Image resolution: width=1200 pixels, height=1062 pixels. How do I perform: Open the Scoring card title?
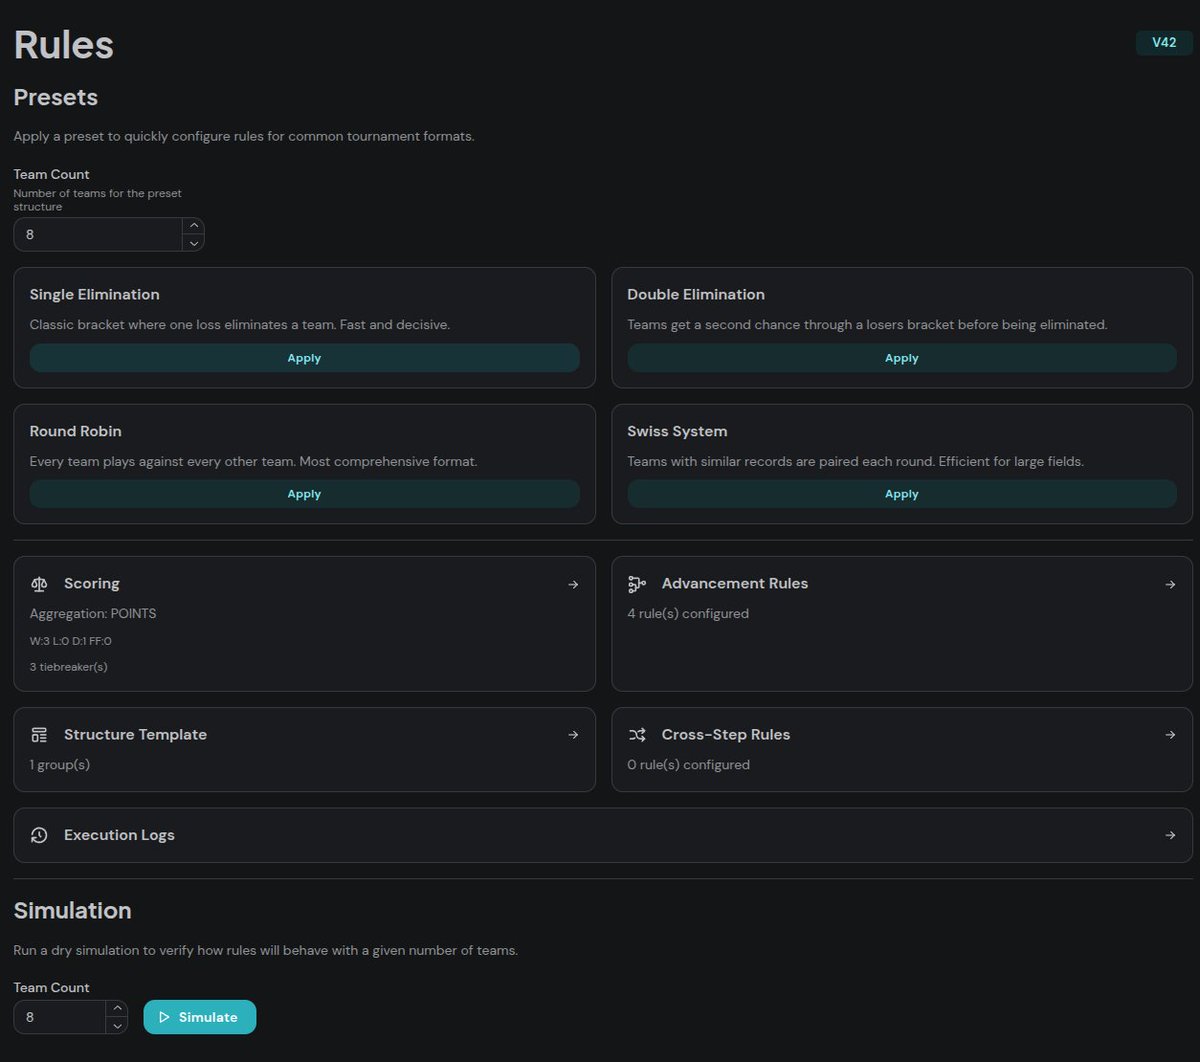click(91, 584)
